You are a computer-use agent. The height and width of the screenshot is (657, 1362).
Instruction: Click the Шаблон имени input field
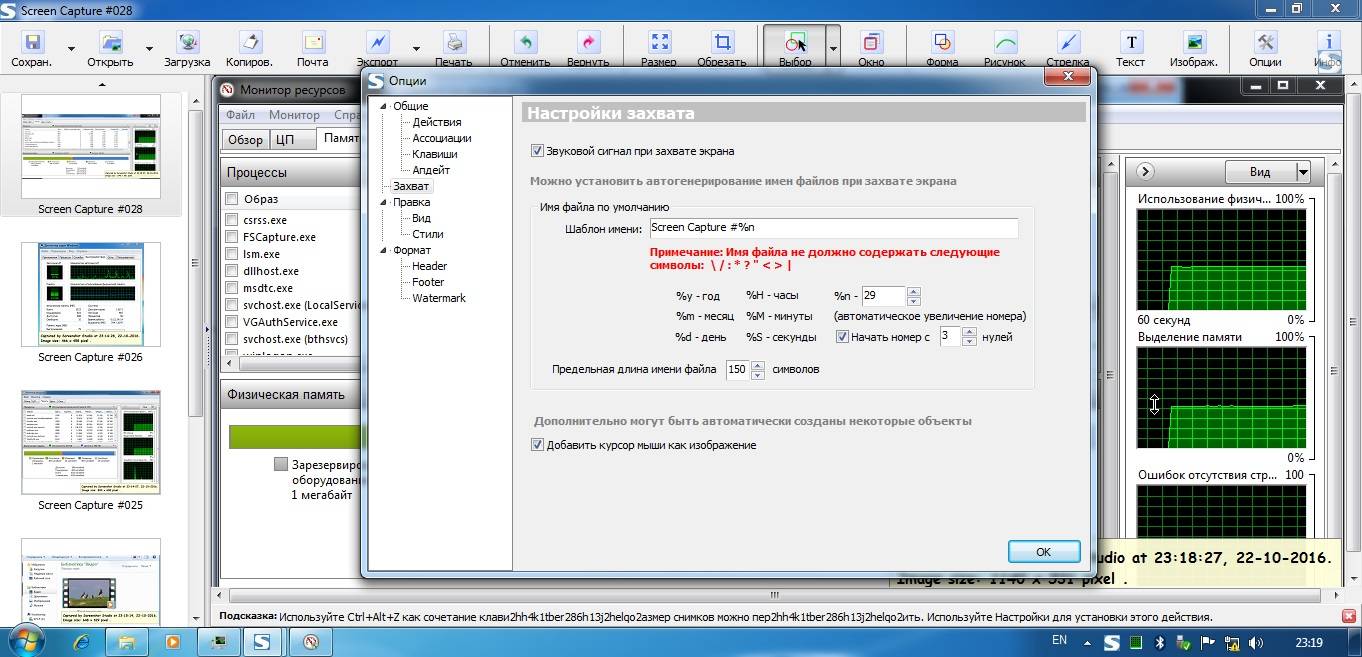pos(833,228)
